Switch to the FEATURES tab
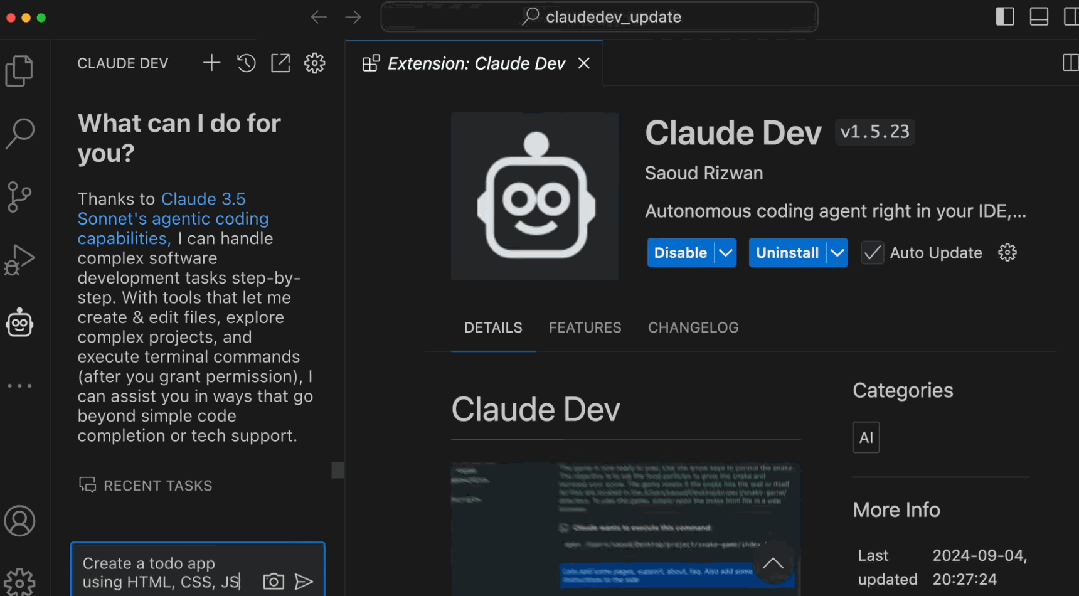 point(585,328)
